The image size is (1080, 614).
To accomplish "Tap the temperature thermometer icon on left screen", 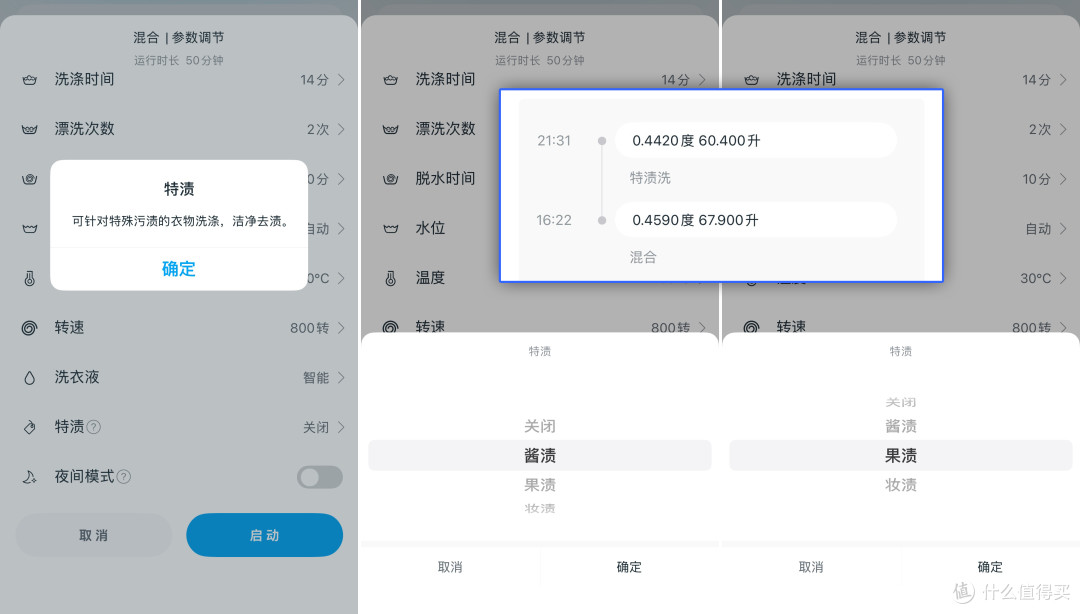I will (x=30, y=278).
